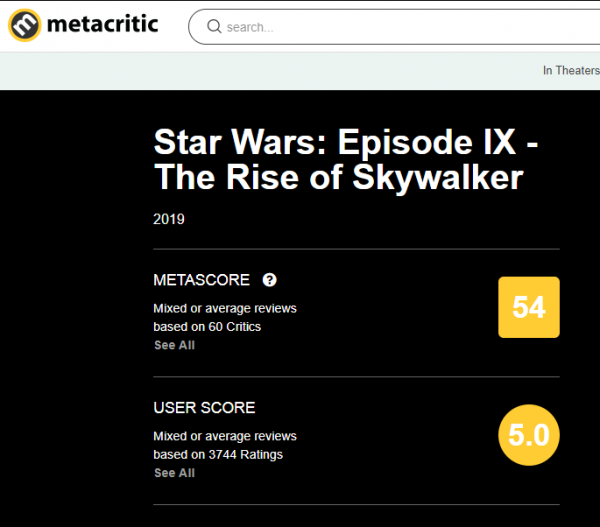600x527 pixels.
Task: Click See All under User Score
Action: pos(174,473)
